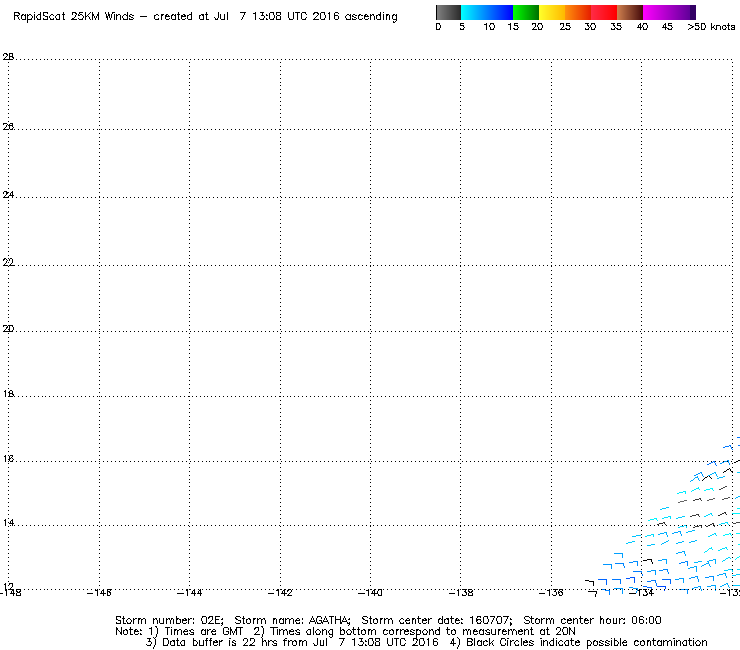Click the "Black Circles indicate possible contamination" note
This screenshot has height=650, width=740.
pos(587,642)
